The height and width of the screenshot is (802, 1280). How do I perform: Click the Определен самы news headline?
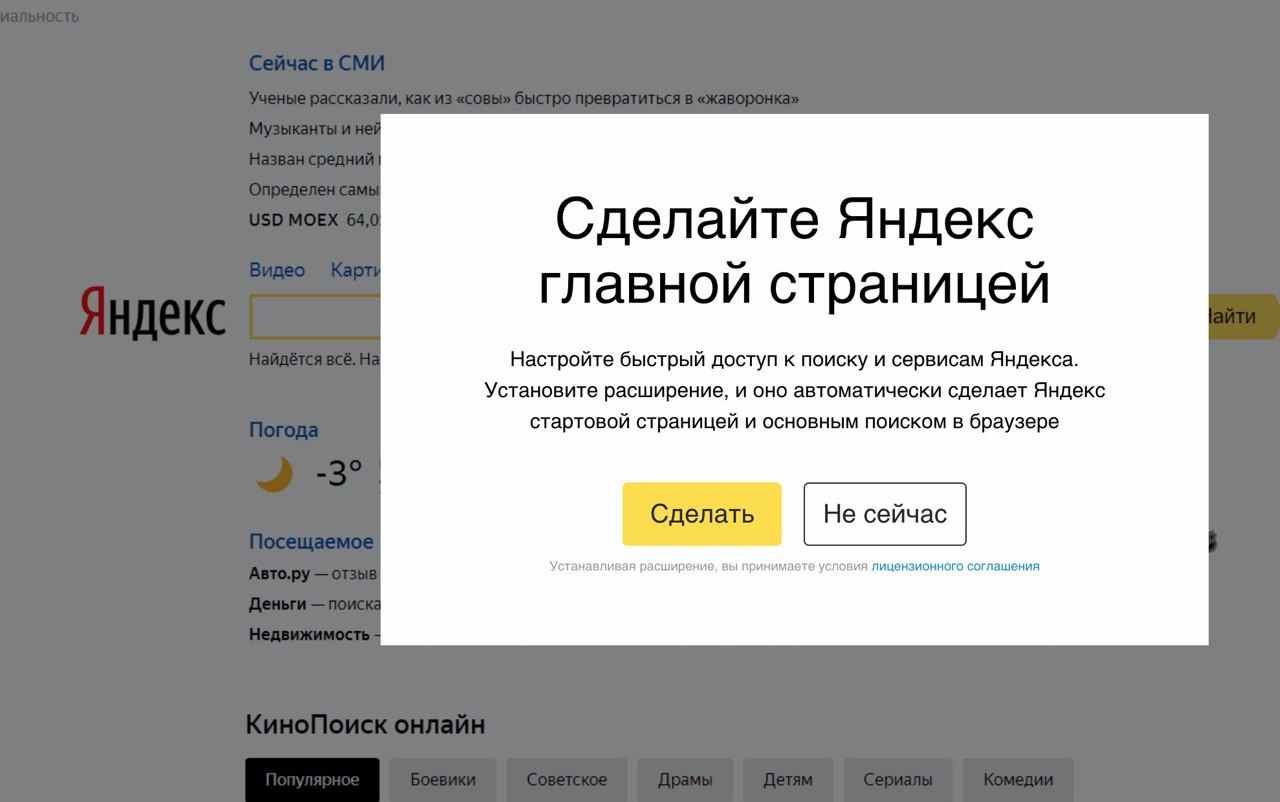point(315,189)
